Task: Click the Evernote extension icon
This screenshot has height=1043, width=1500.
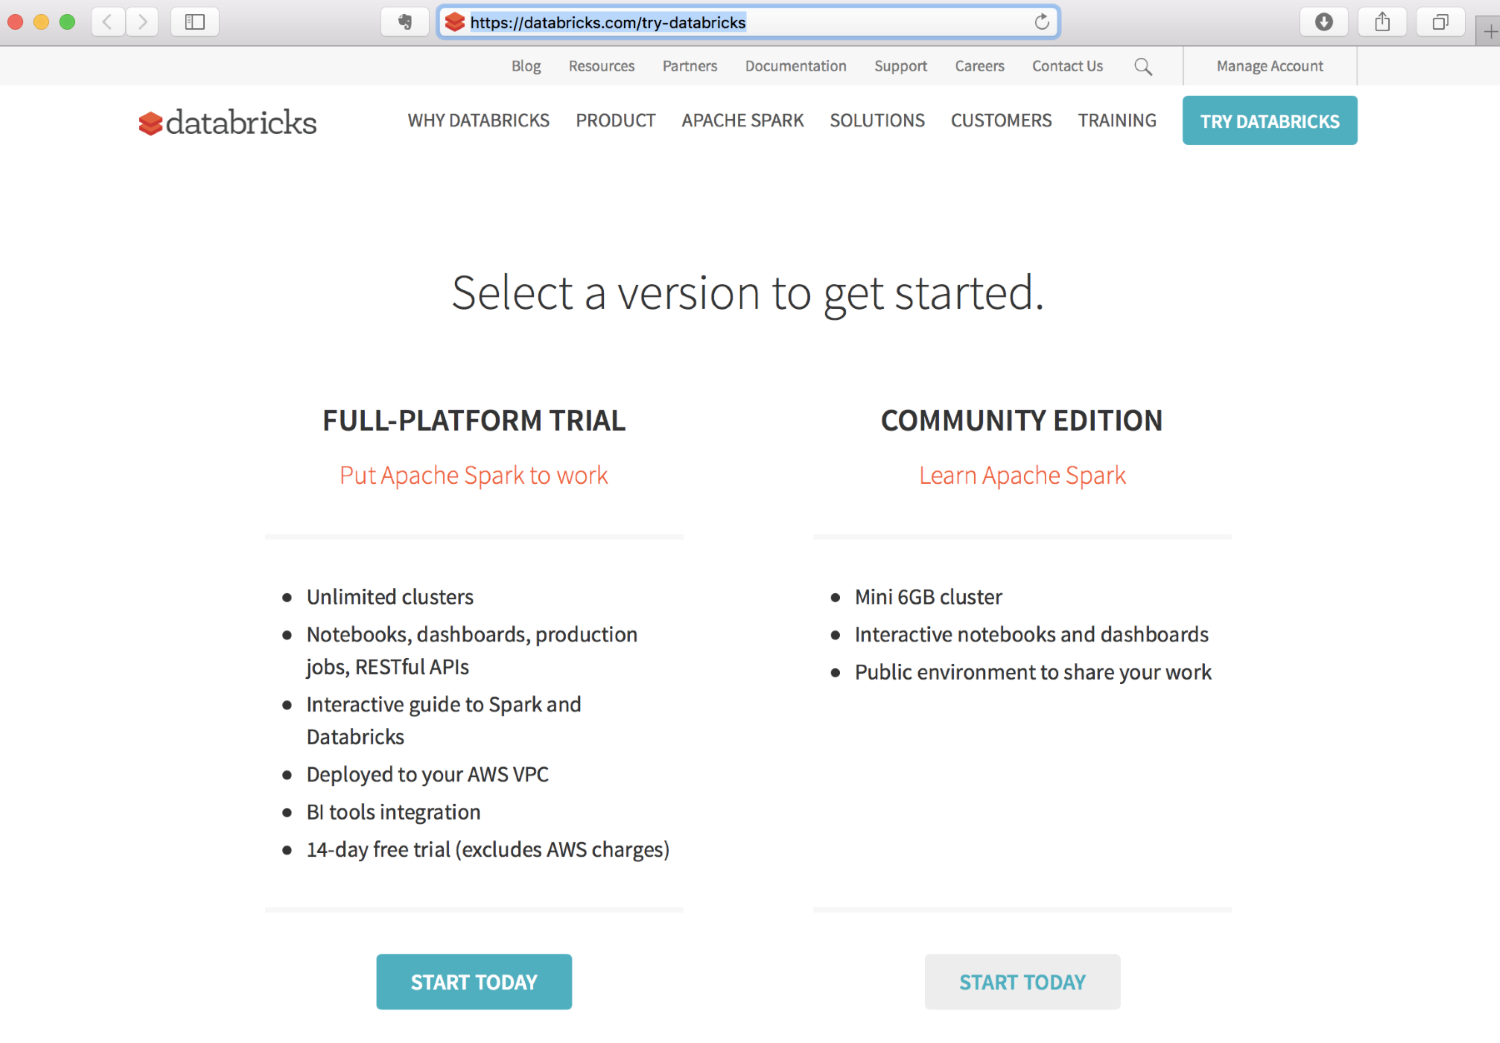Action: [405, 22]
